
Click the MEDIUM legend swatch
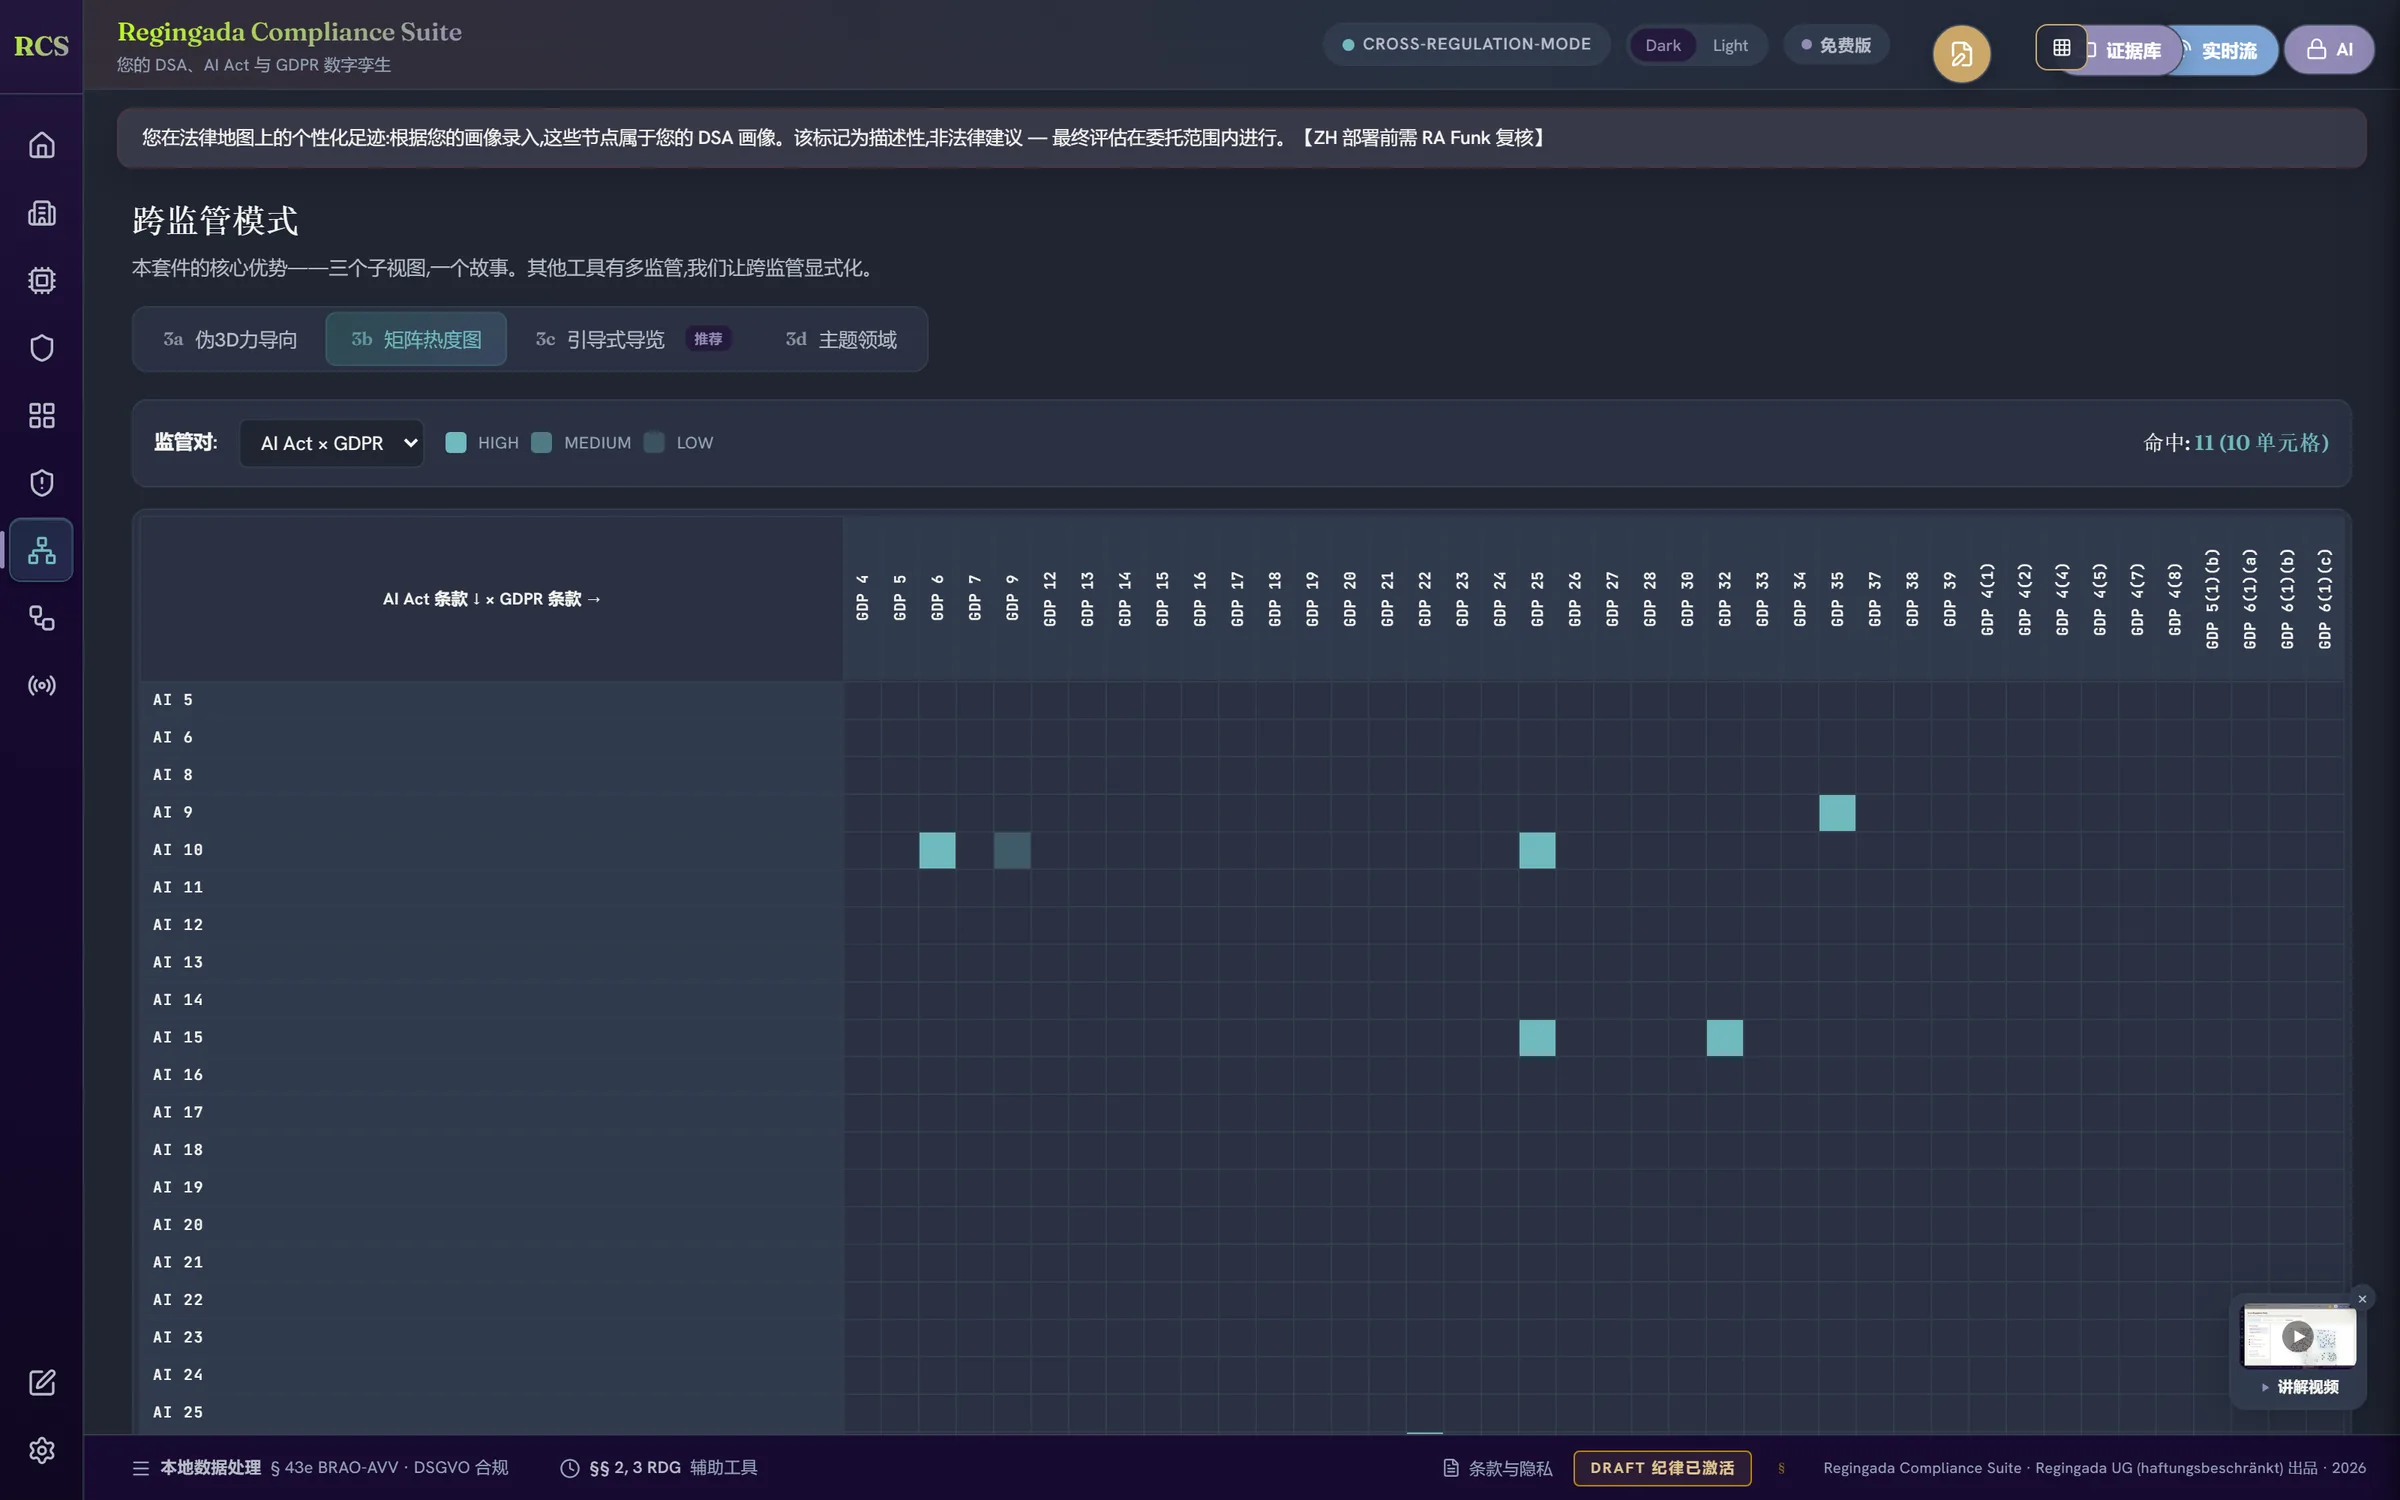[x=541, y=443]
